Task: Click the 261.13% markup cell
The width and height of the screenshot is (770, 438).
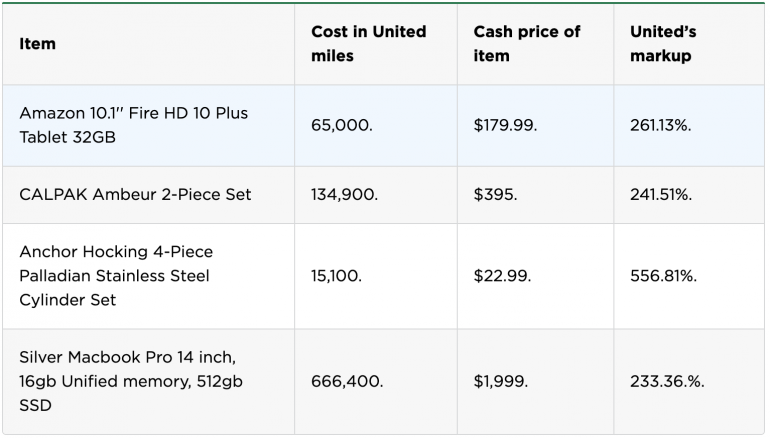Action: (x=662, y=126)
